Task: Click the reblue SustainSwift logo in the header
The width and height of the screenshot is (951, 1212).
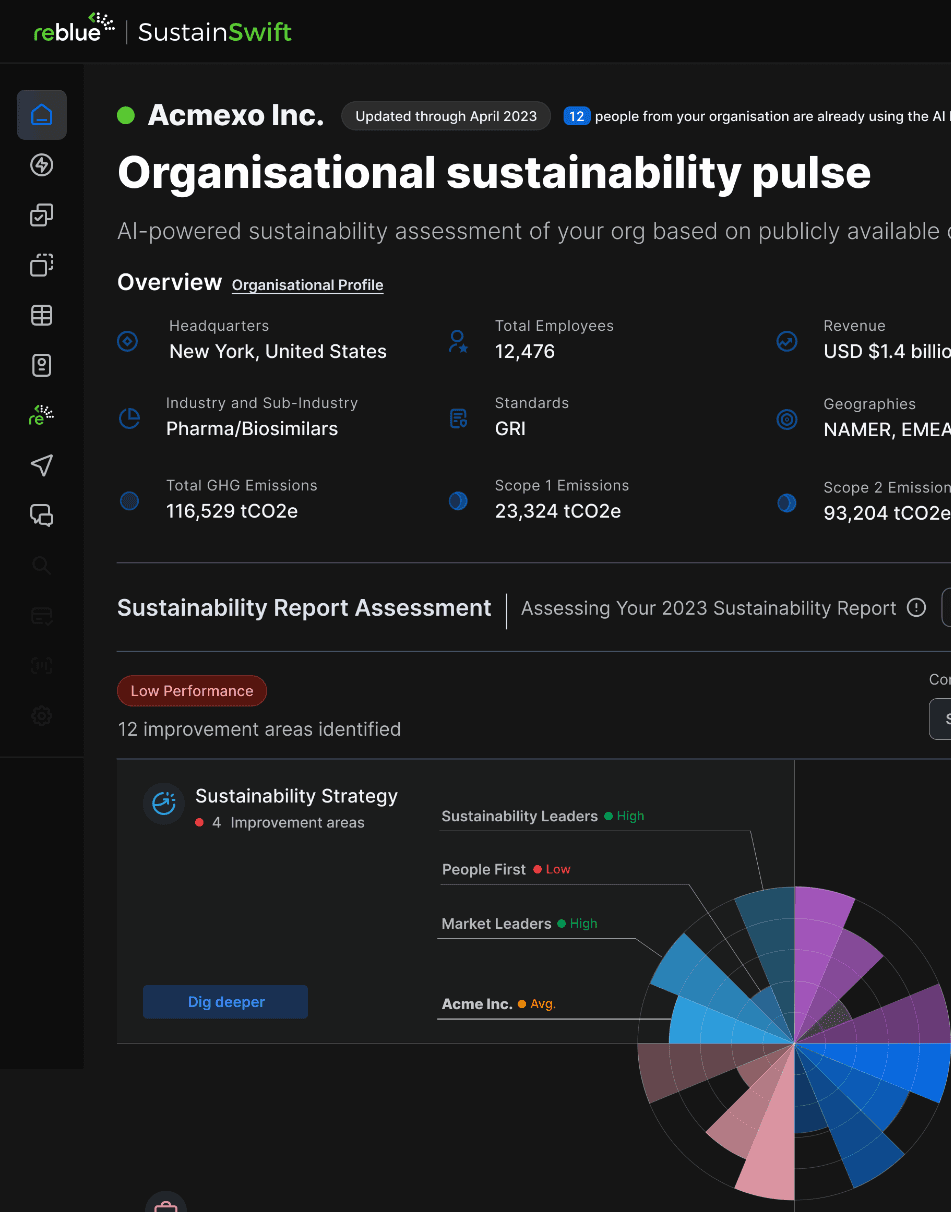Action: [x=163, y=30]
